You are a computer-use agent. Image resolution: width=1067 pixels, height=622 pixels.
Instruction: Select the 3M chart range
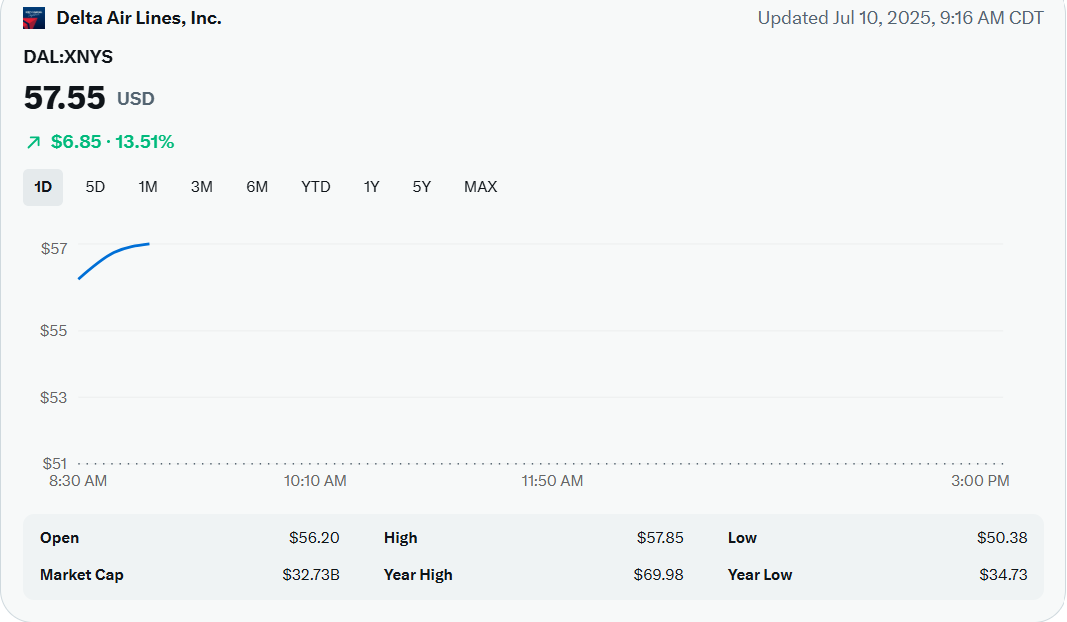click(201, 187)
